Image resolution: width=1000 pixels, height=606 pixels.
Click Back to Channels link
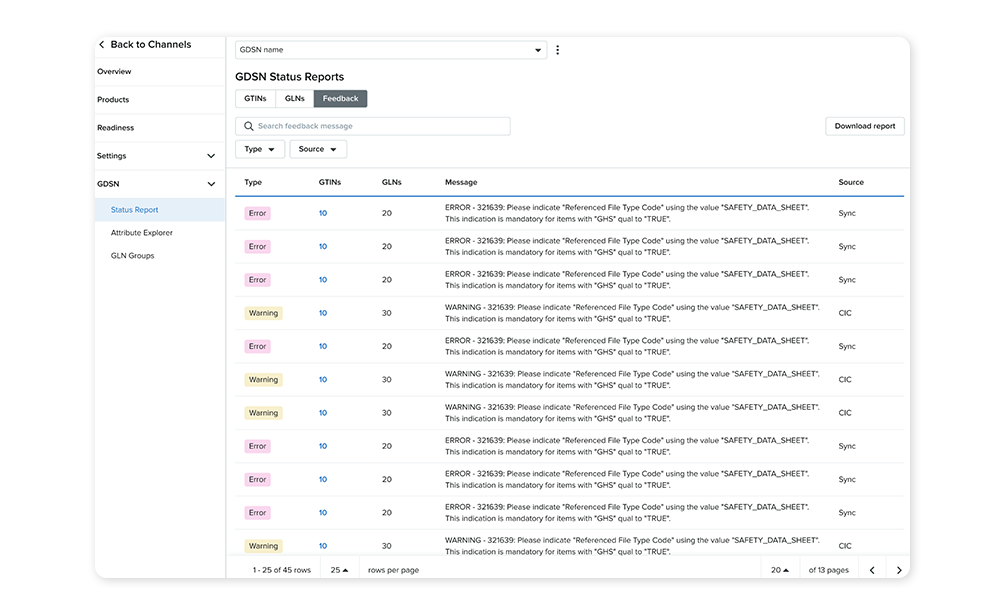pyautogui.click(x=151, y=45)
